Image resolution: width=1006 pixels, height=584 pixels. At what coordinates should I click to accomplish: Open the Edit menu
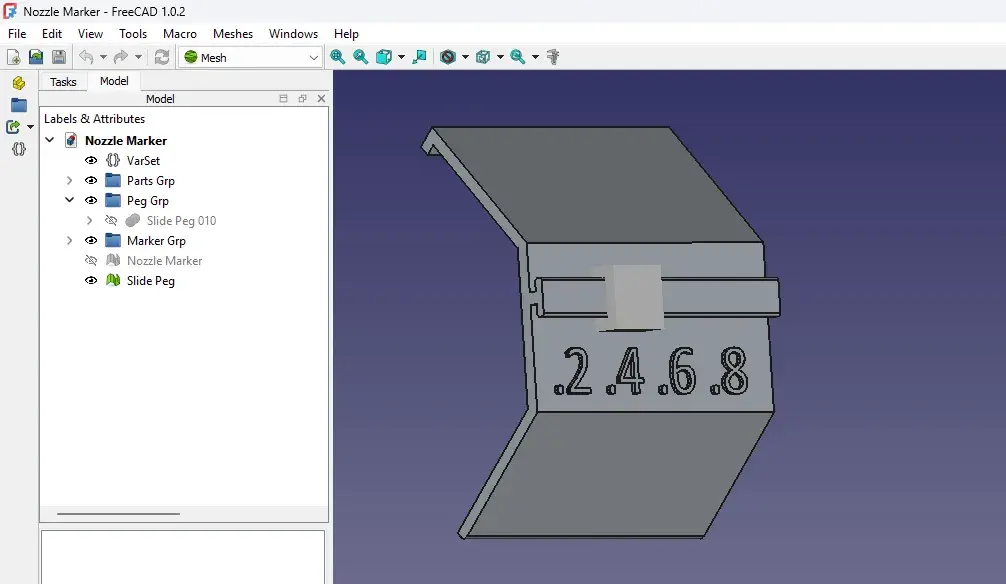tap(52, 34)
